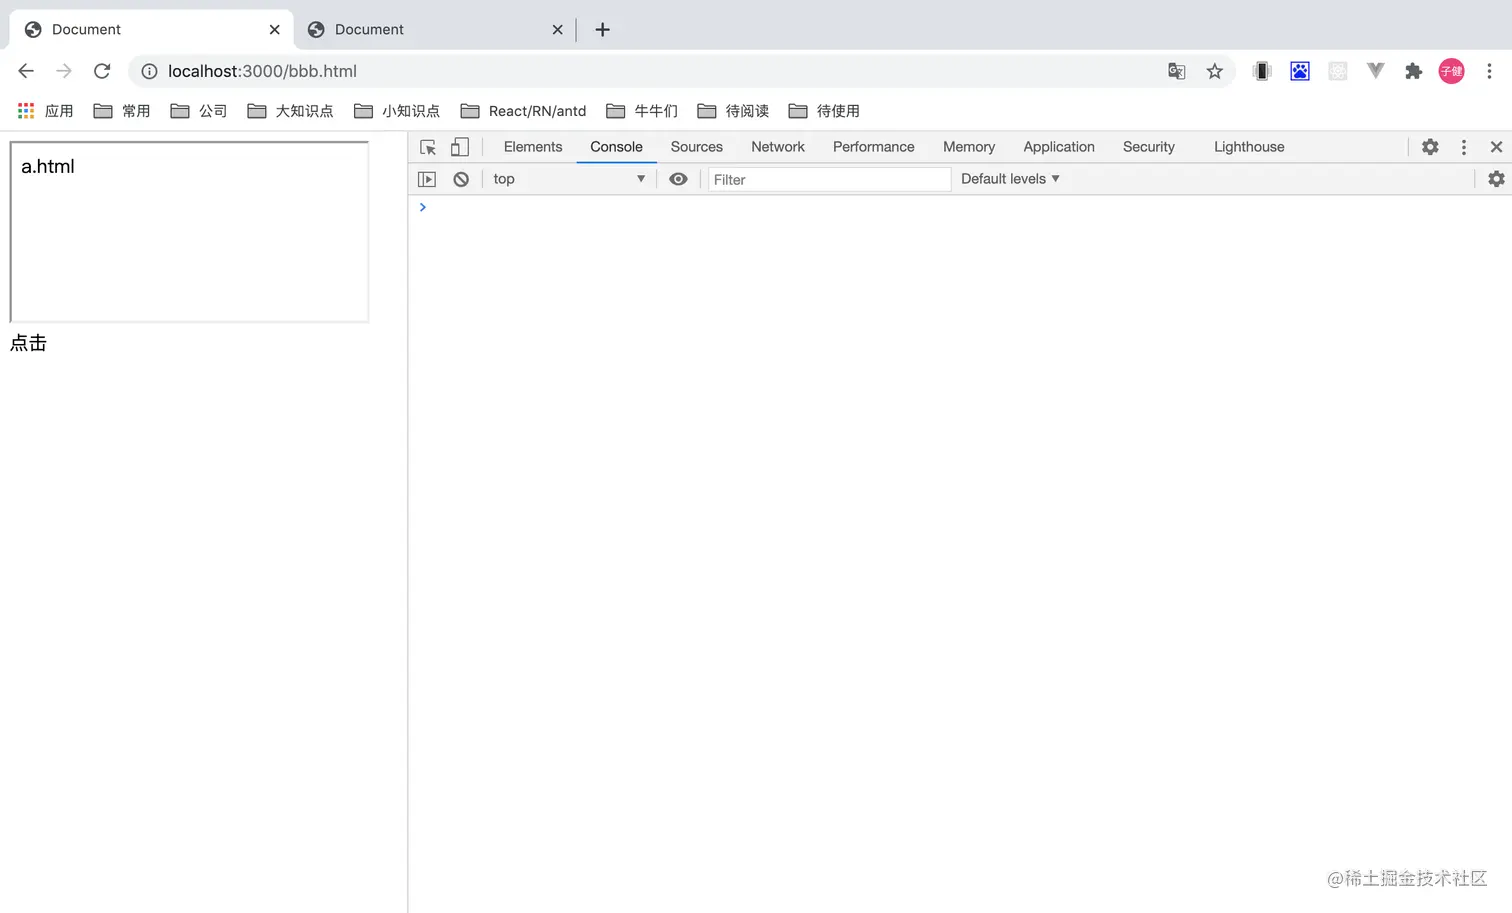Image resolution: width=1512 pixels, height=913 pixels.
Task: Expand the top JavaScript context dropdown
Action: tap(569, 179)
